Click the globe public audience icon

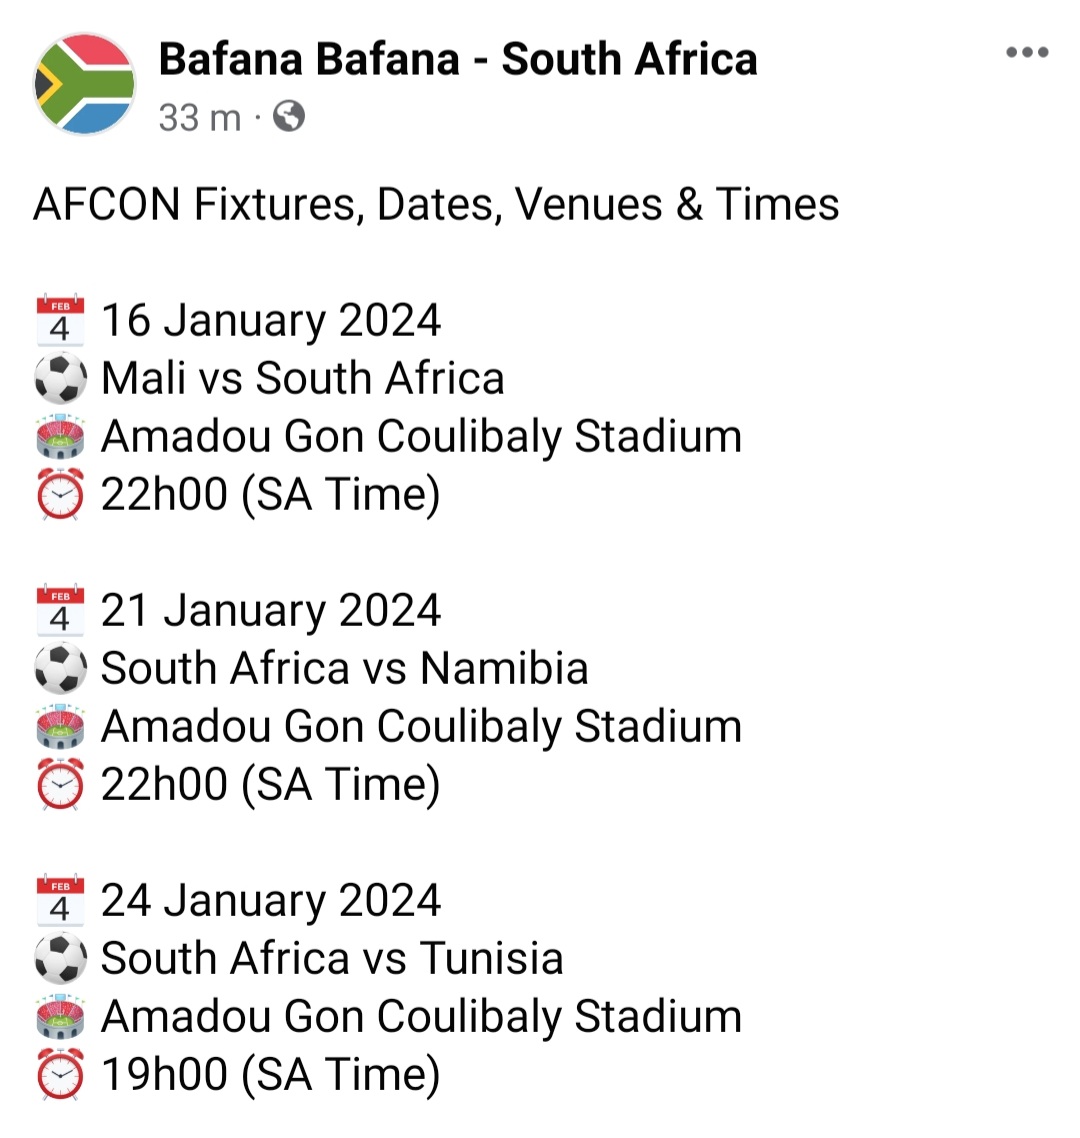coord(288,117)
